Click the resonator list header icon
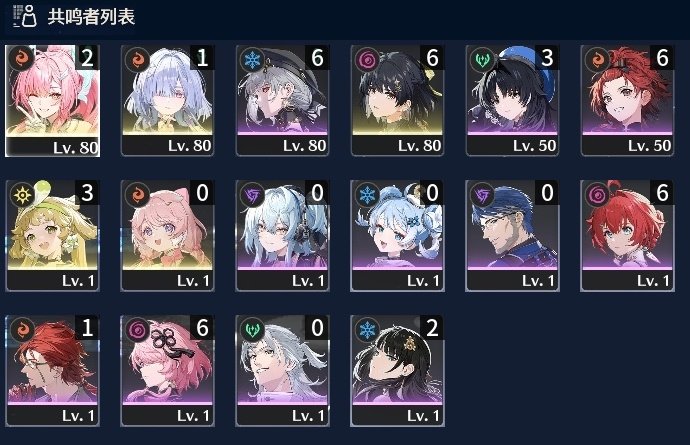Screen dimensions: 690x445 [25, 16]
